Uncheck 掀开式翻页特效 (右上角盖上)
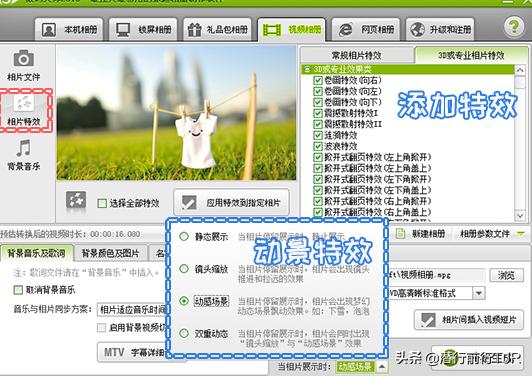This screenshot has width=532, height=376. pos(318,212)
